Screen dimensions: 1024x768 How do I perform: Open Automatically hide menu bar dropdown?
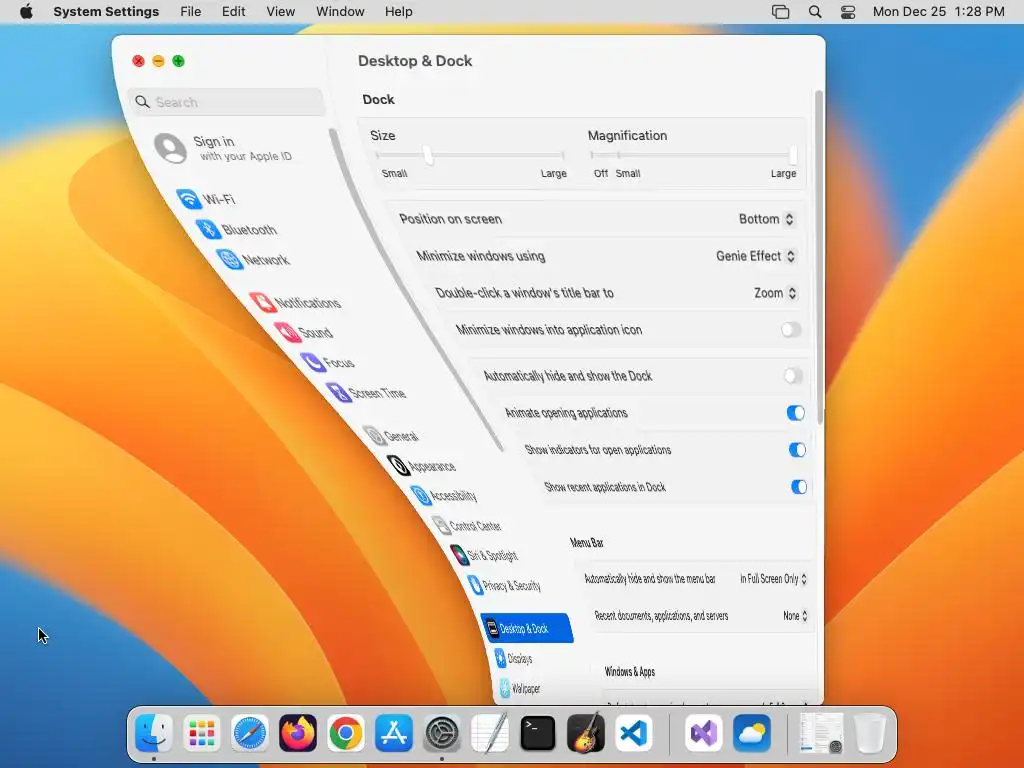[773, 579]
